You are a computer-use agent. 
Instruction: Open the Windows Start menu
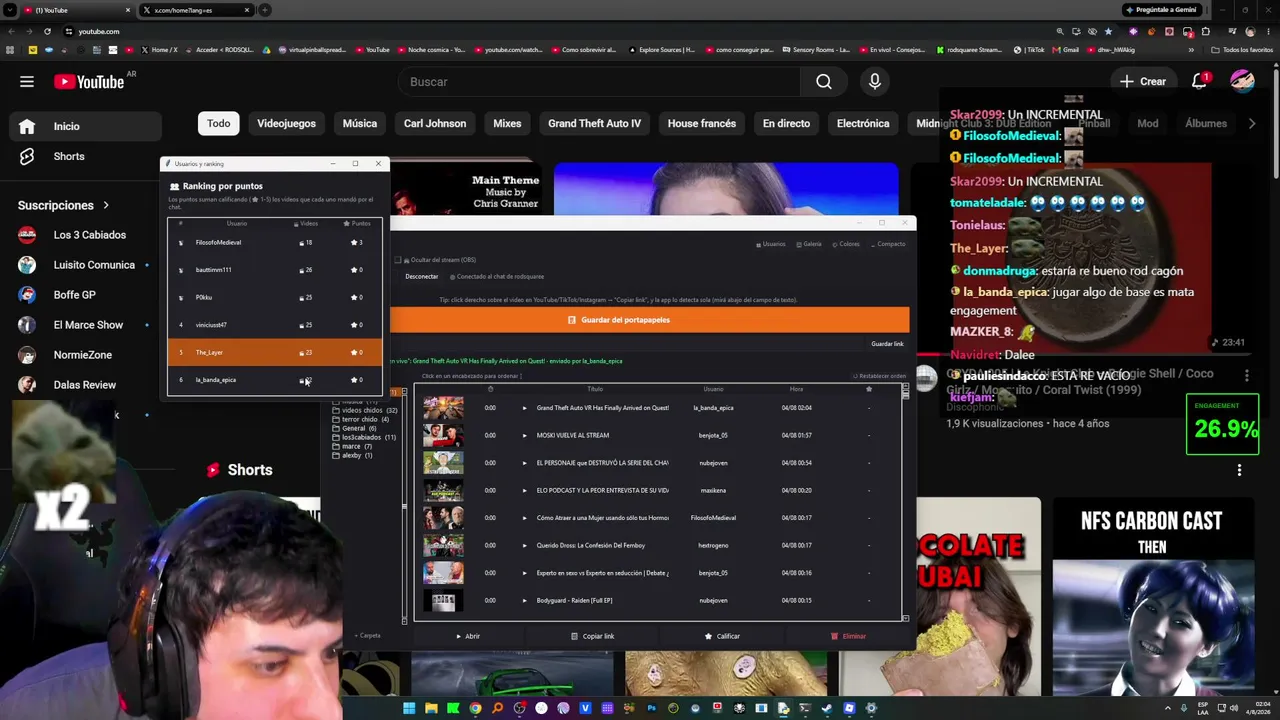(x=409, y=708)
